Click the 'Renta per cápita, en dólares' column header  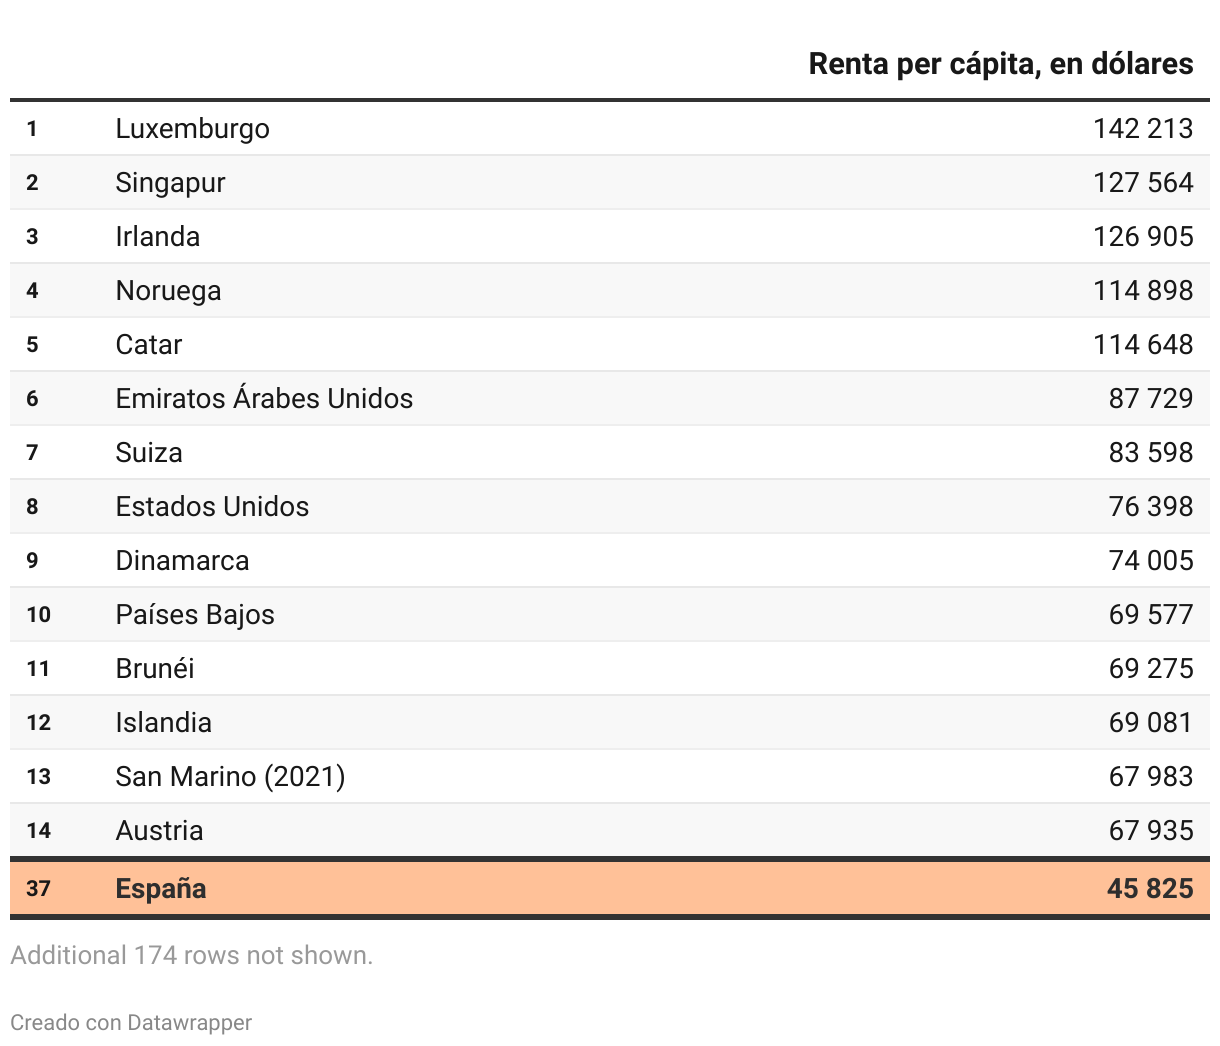(x=1000, y=64)
